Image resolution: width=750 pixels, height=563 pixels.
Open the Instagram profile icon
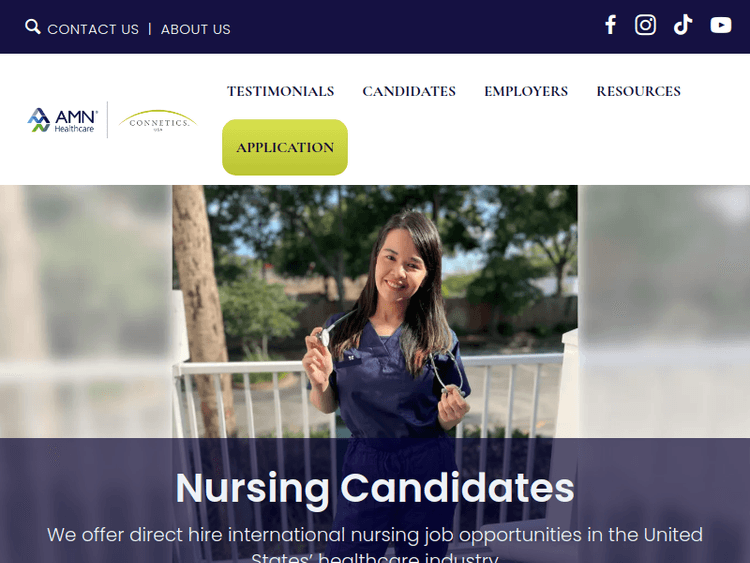[646, 25]
